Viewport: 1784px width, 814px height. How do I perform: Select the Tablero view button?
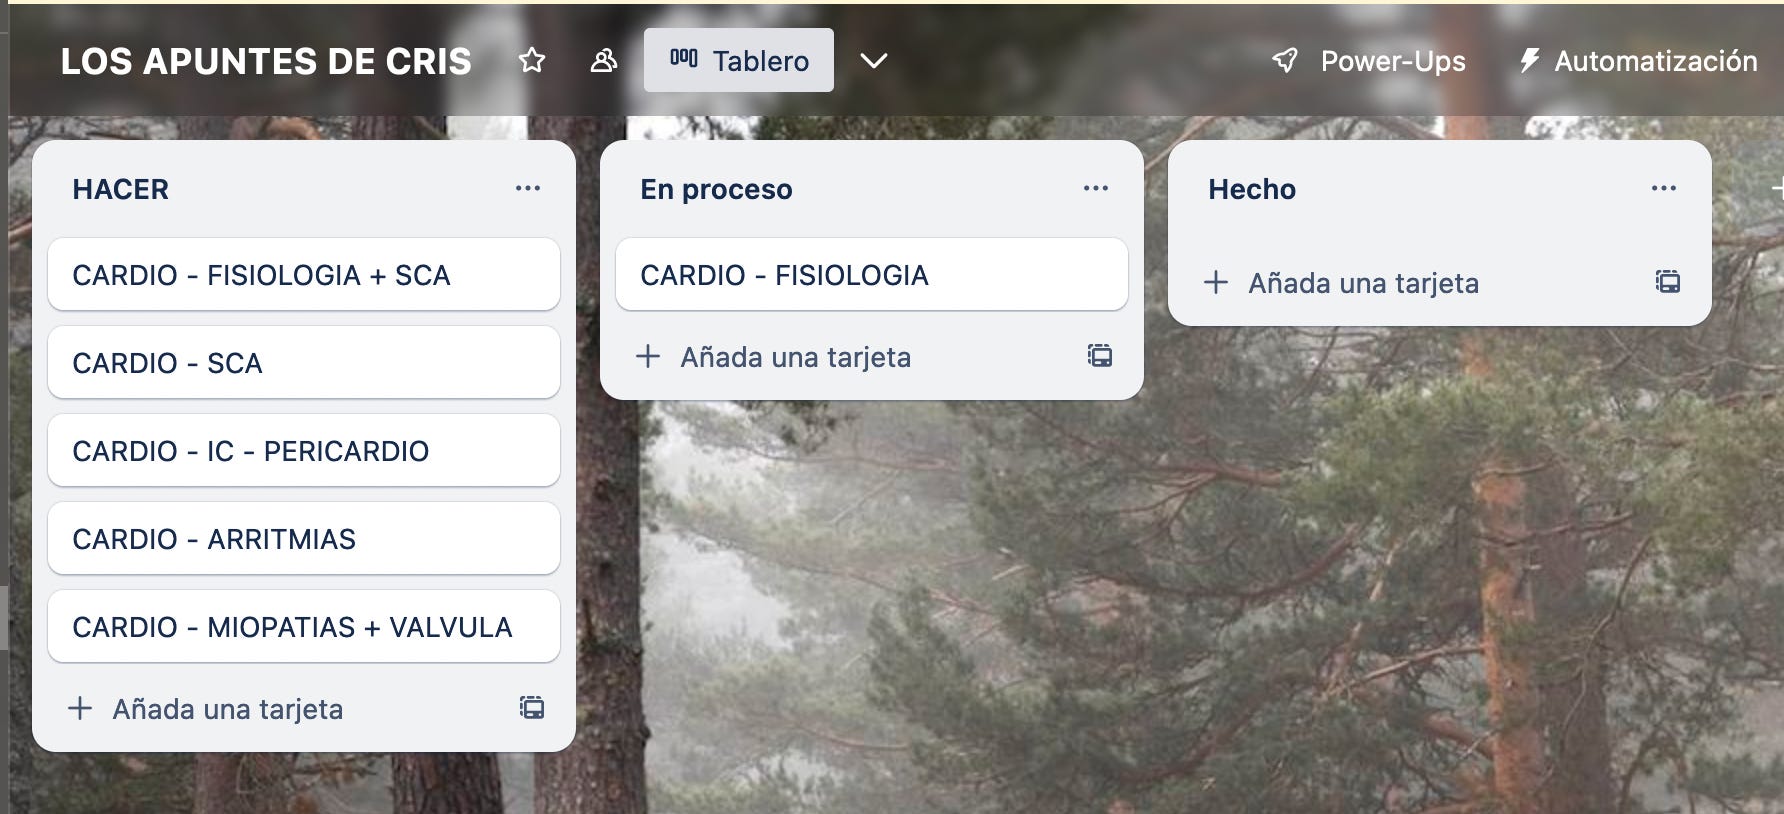pos(739,60)
